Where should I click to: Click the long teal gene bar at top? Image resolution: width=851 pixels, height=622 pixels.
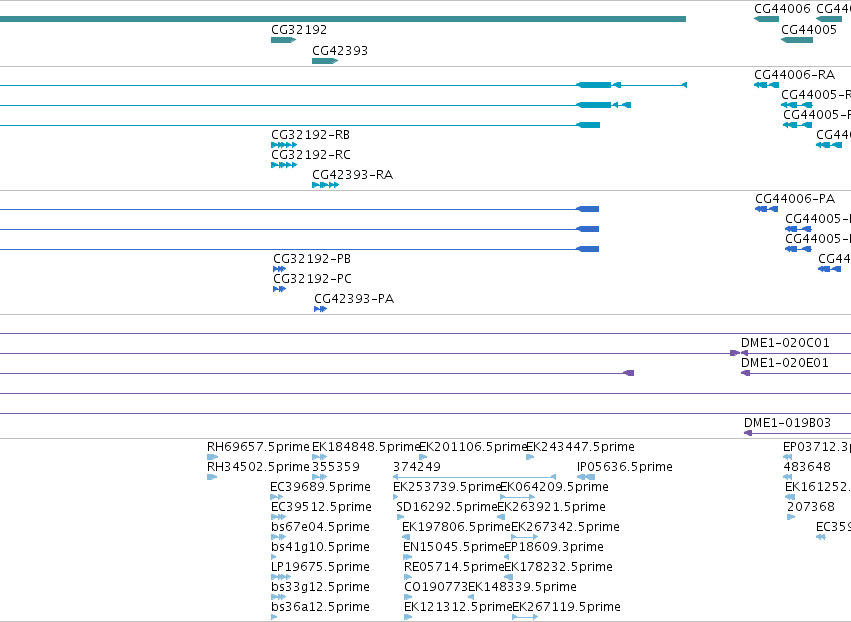coord(343,19)
